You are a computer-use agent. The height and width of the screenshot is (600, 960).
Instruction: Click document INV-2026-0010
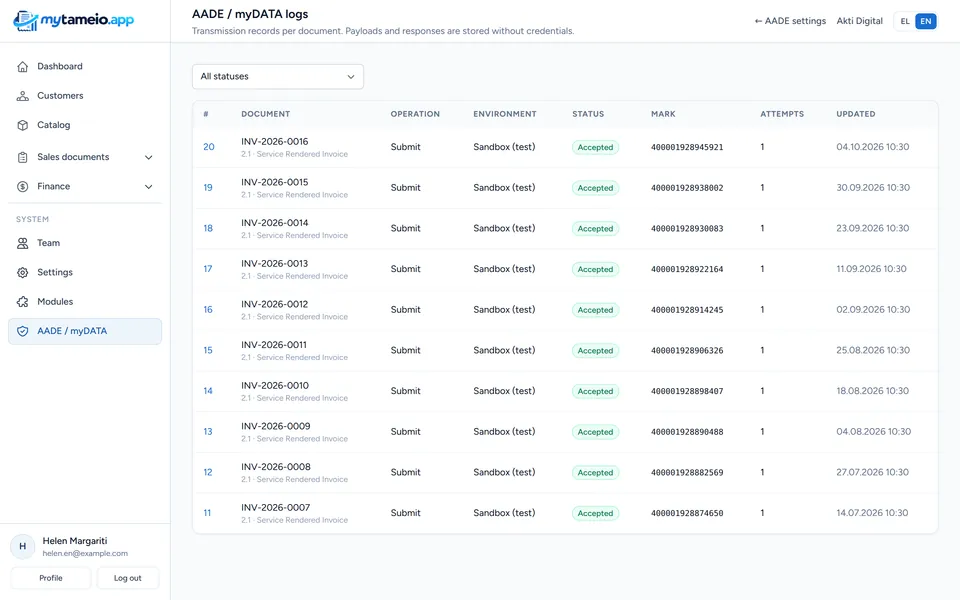coord(275,386)
